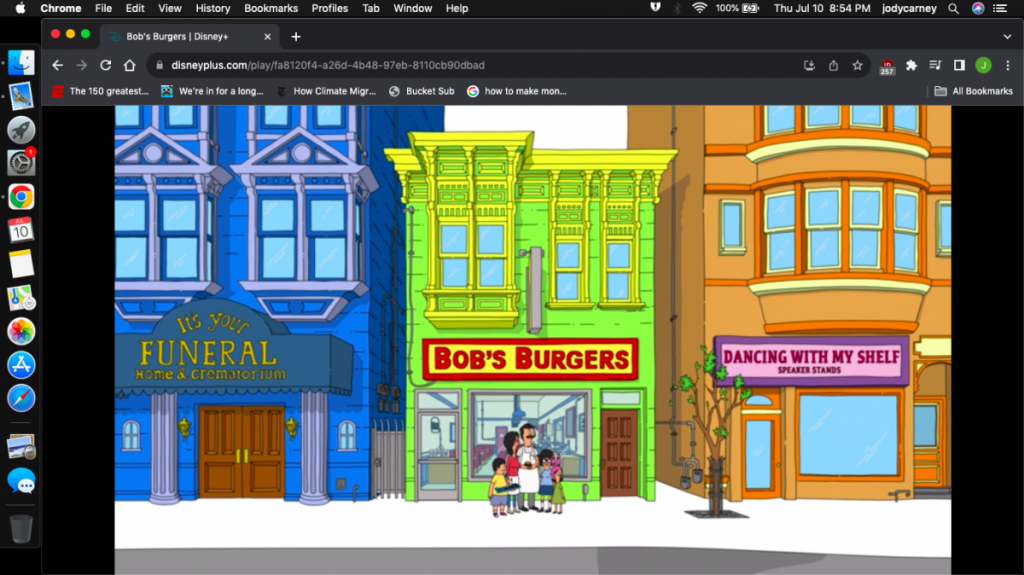Open Chrome three-dot menu
The image size is (1024, 575).
coord(1008,65)
